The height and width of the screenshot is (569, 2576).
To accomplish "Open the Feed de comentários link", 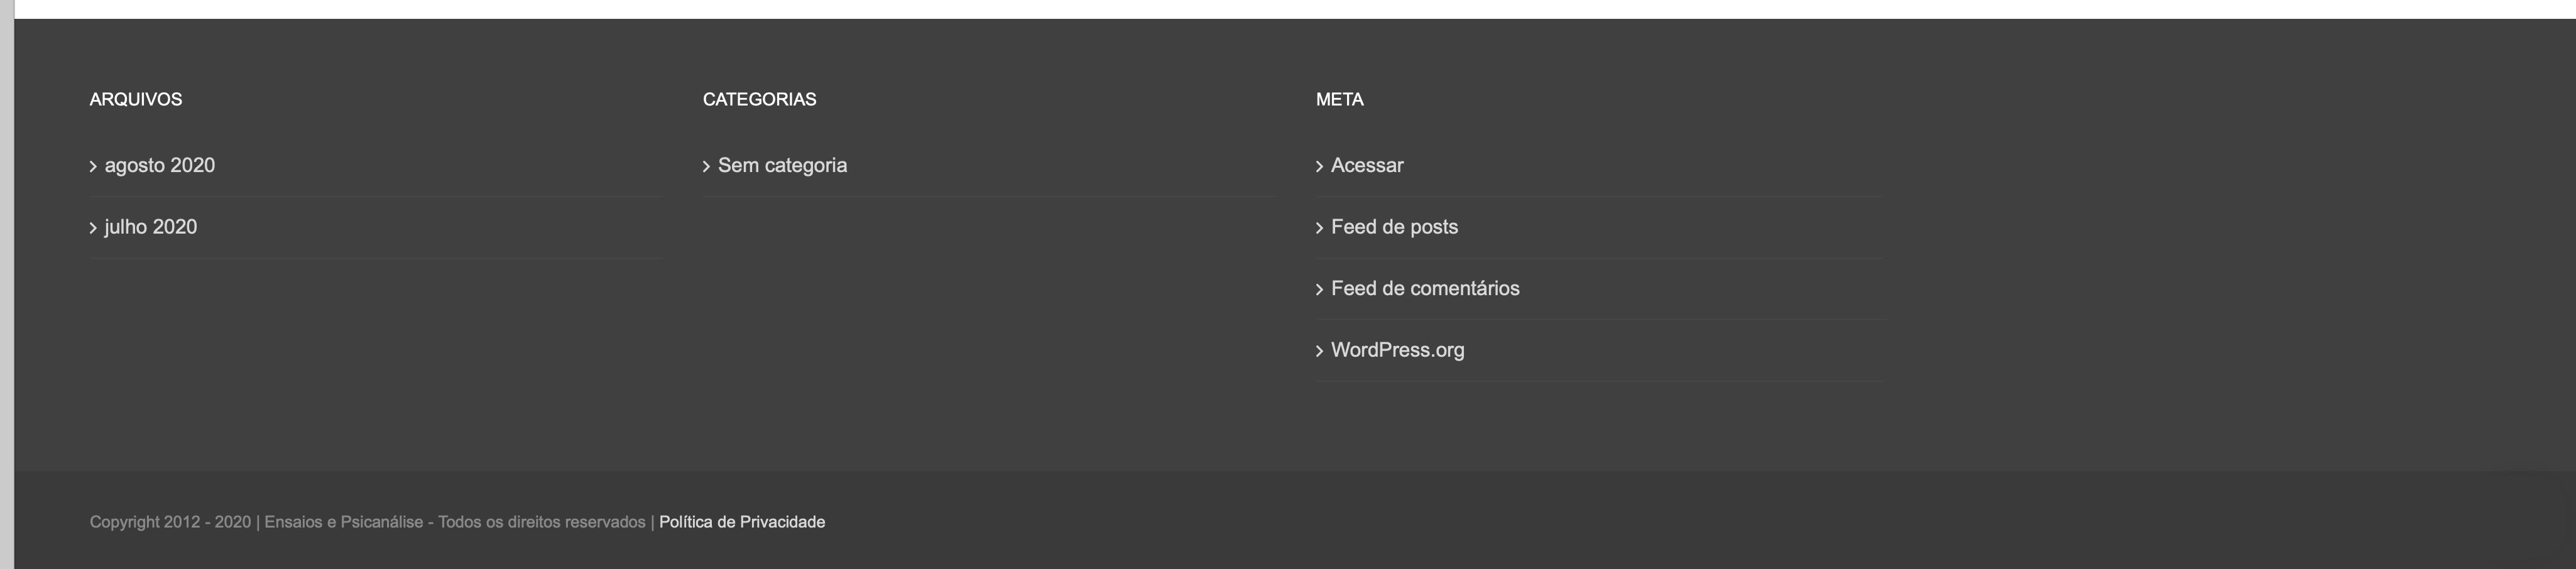I will point(1425,289).
